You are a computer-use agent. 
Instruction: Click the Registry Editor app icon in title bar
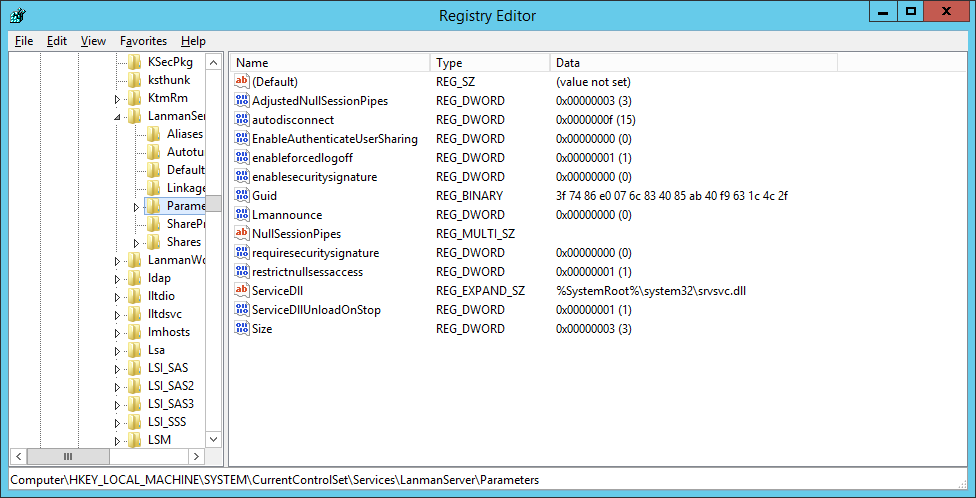point(17,15)
